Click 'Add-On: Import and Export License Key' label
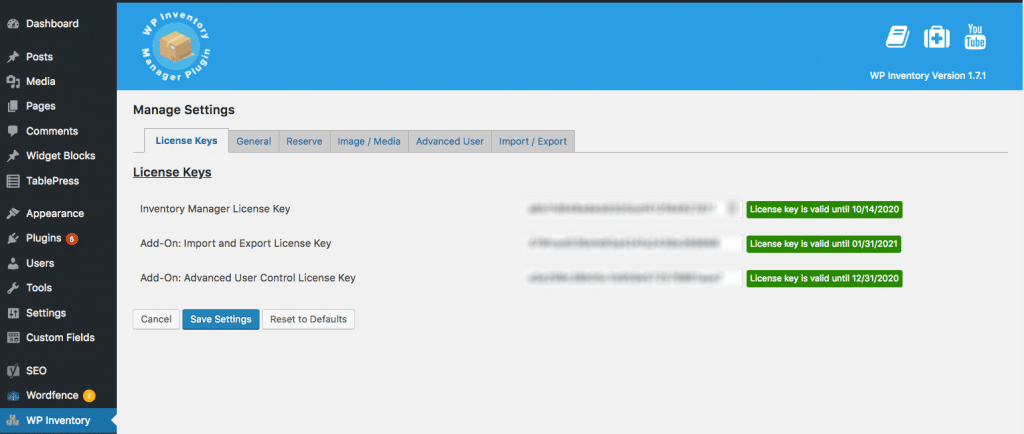 coord(236,243)
